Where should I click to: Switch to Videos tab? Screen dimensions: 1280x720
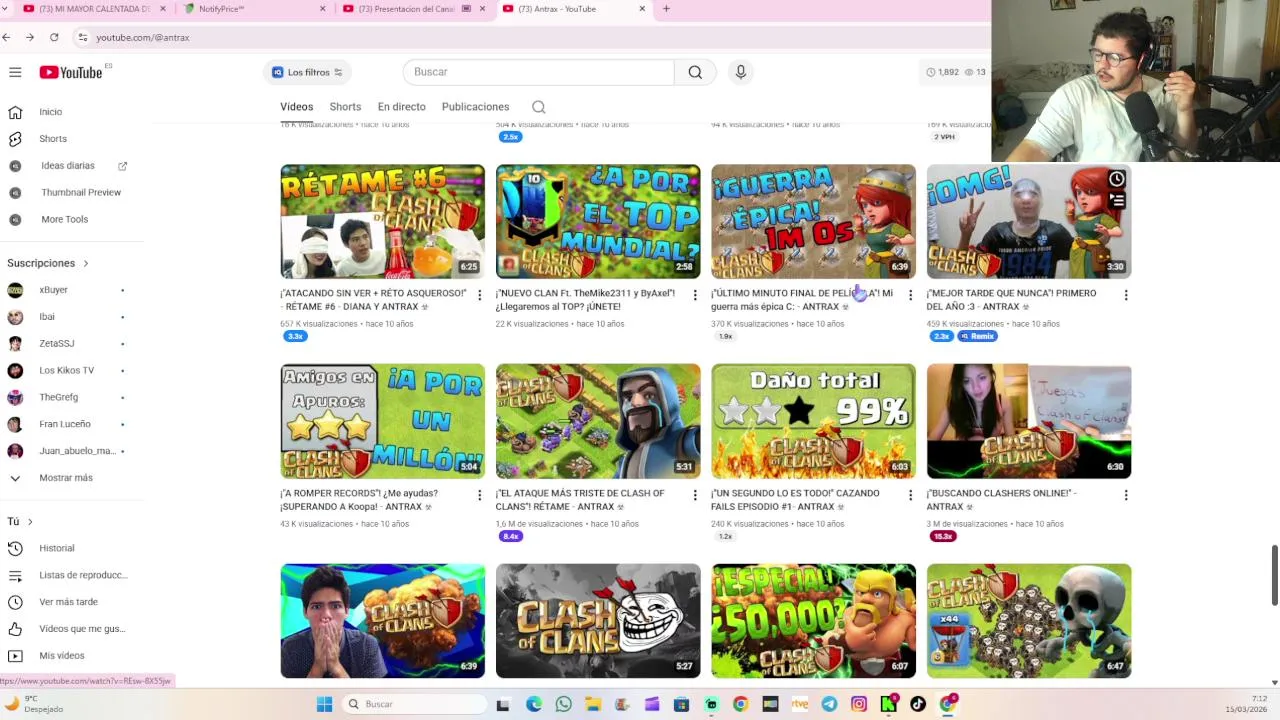[296, 107]
